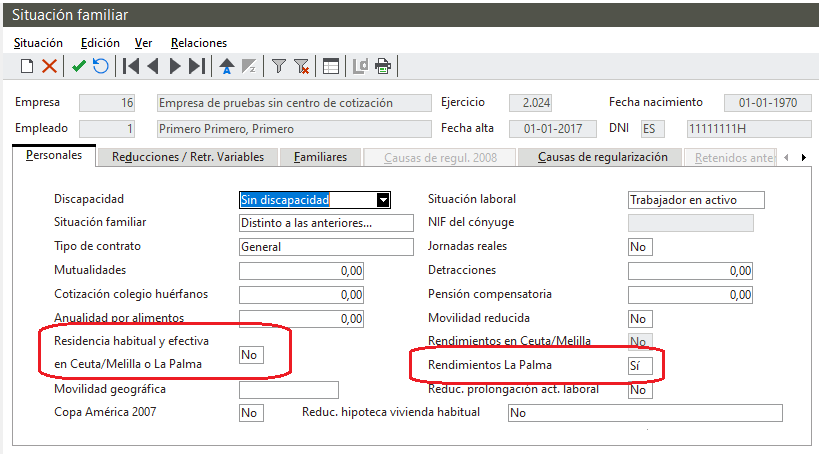Open the Relaciones menu

tap(198, 43)
